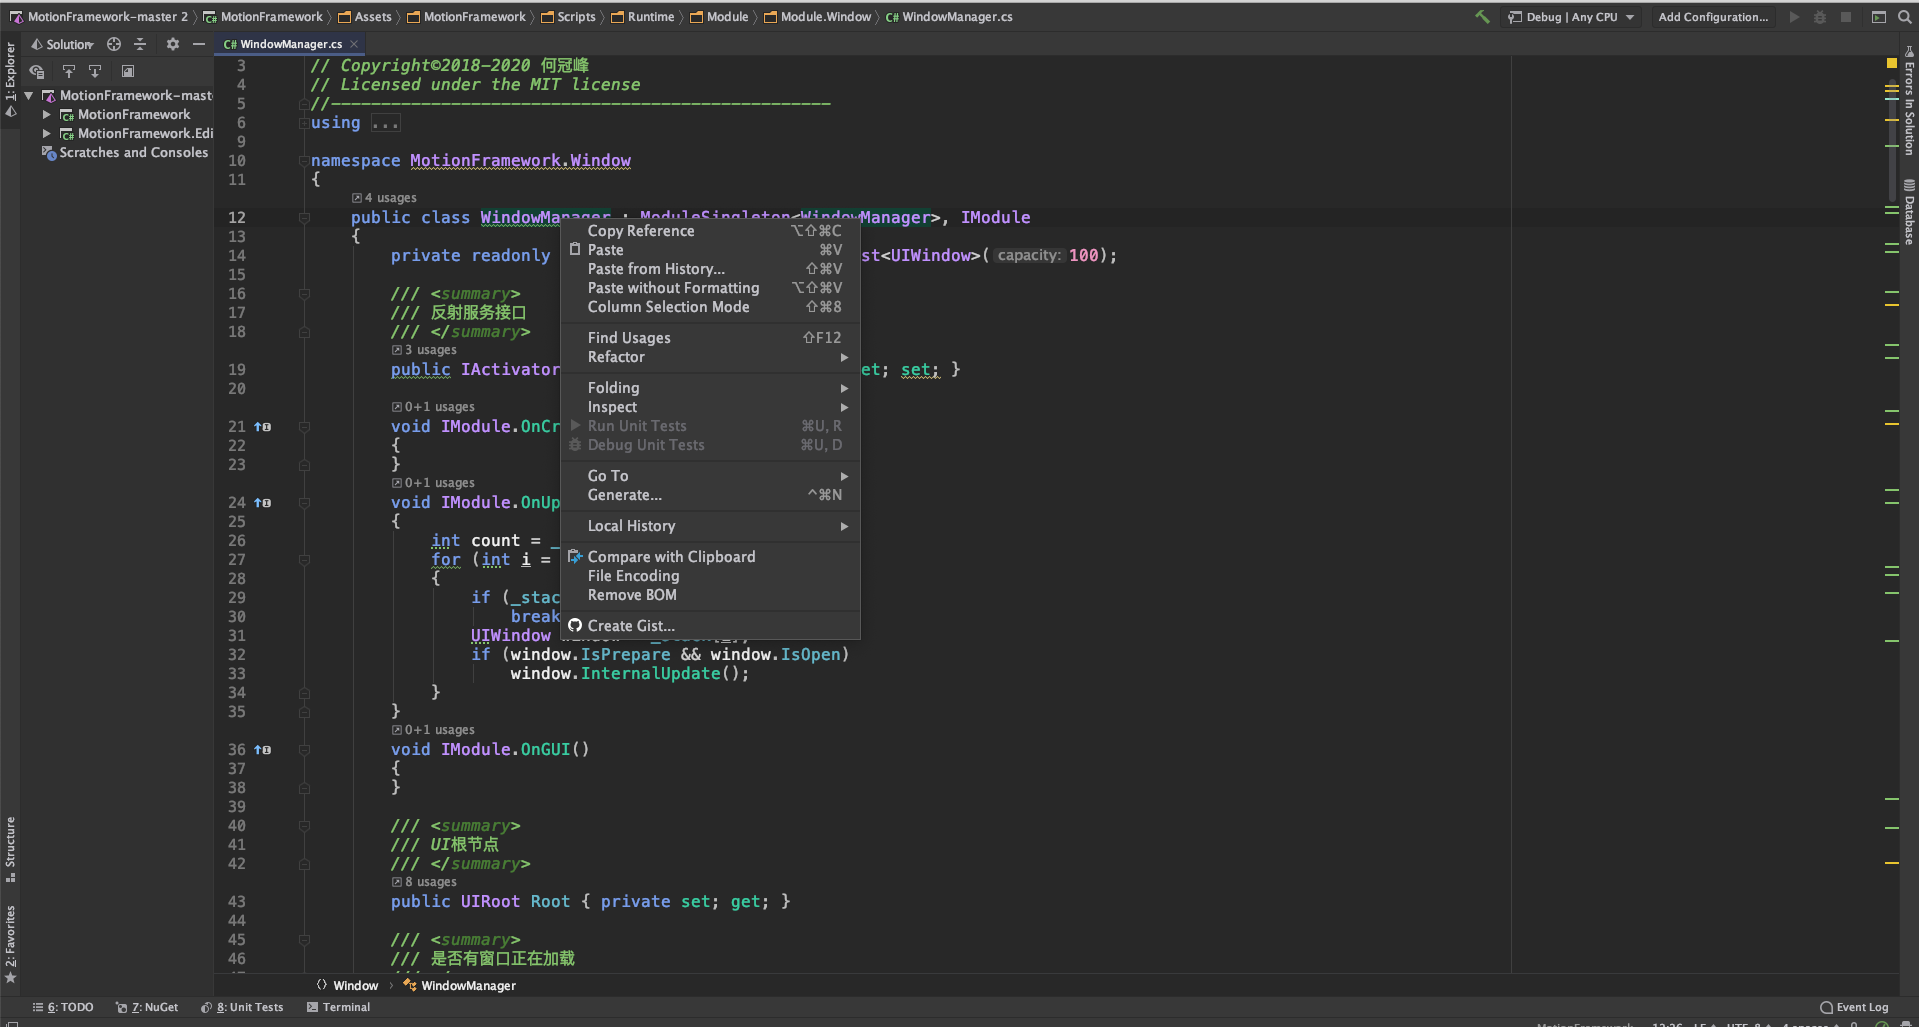
Task: Collapse all nodes in the Solution explorer
Action: pos(140,44)
